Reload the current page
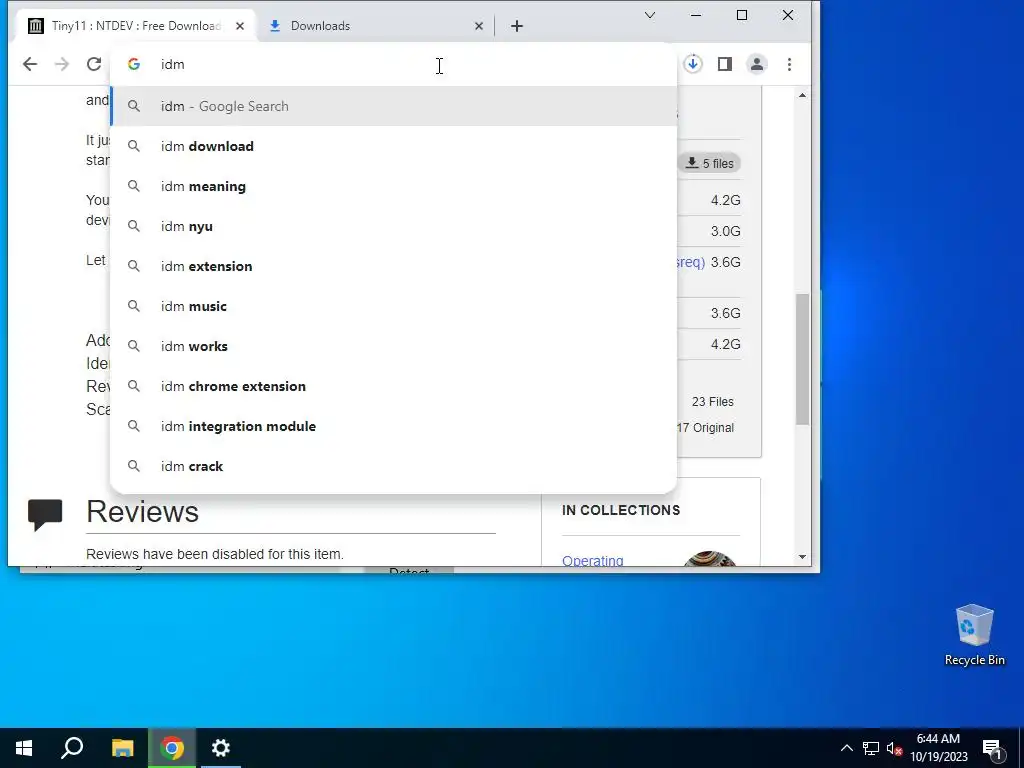 click(x=94, y=64)
